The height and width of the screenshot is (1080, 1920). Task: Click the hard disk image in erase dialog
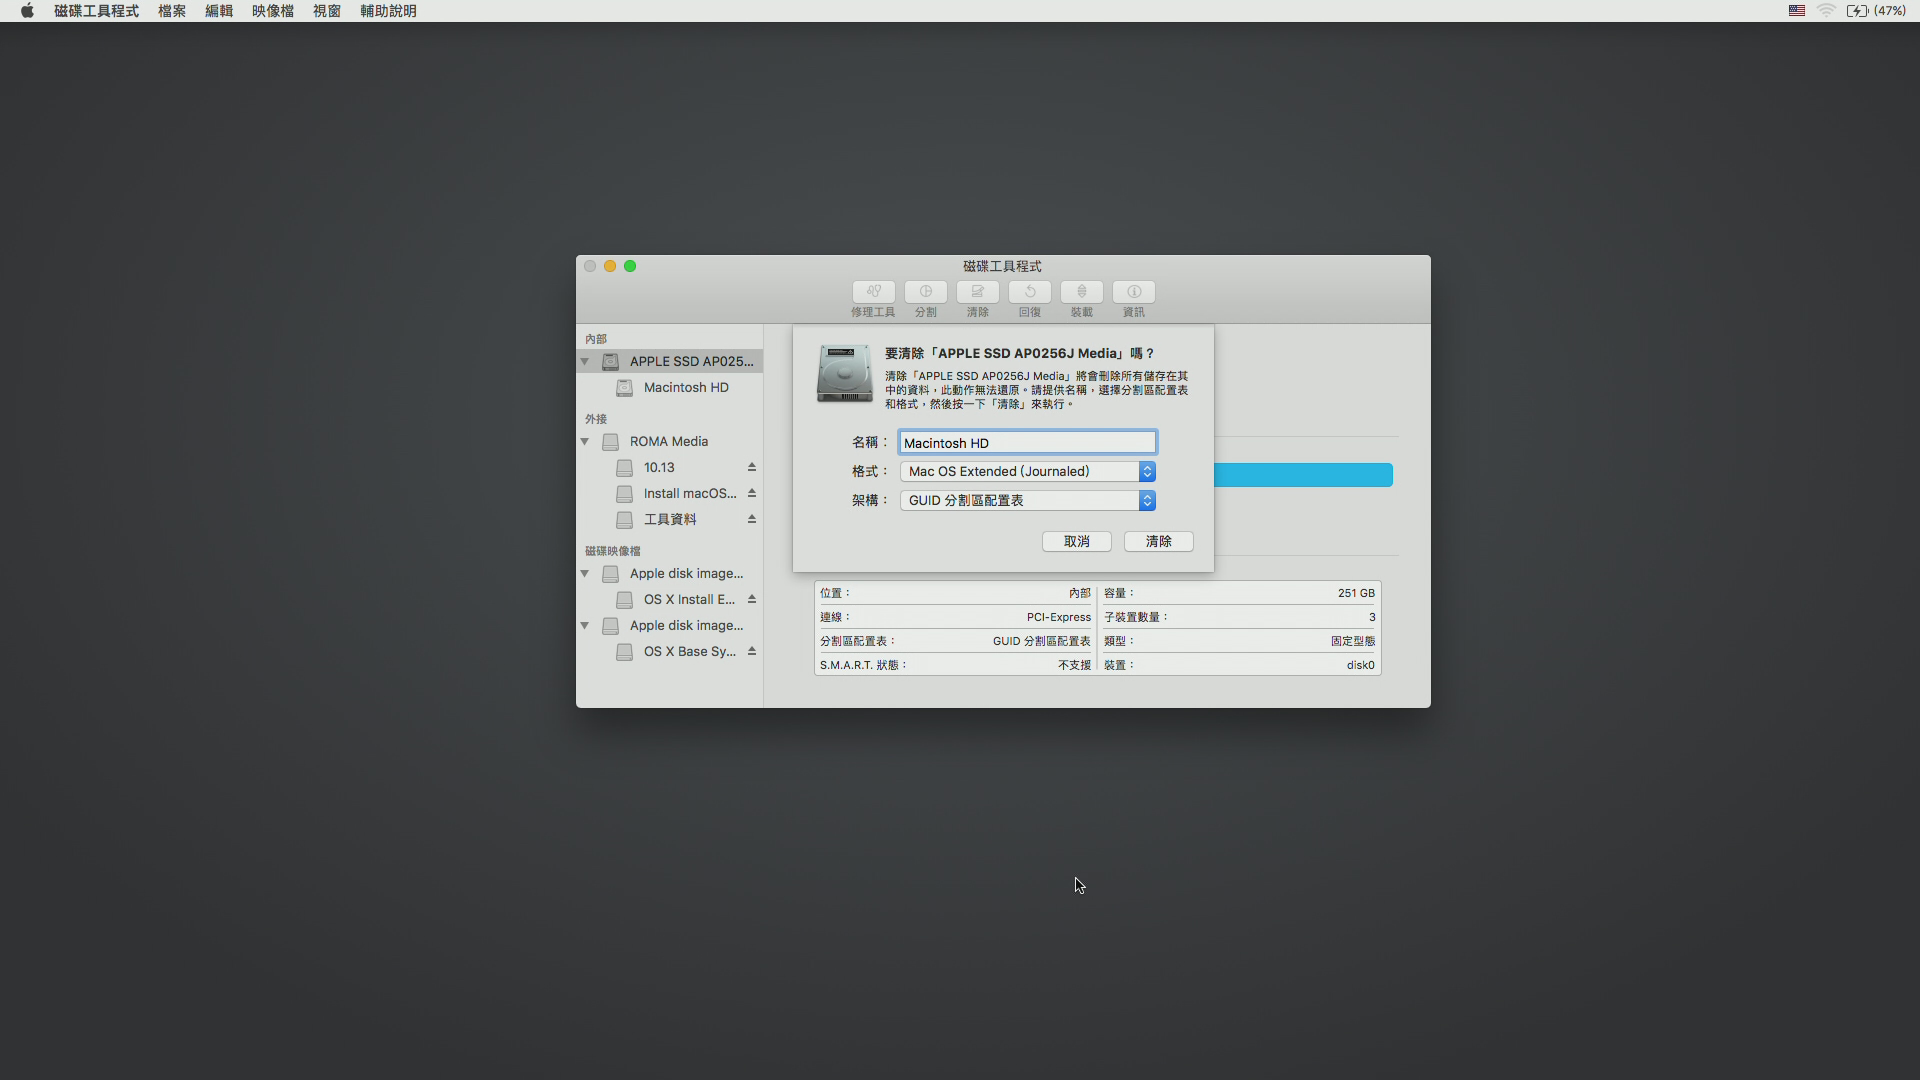(x=844, y=373)
